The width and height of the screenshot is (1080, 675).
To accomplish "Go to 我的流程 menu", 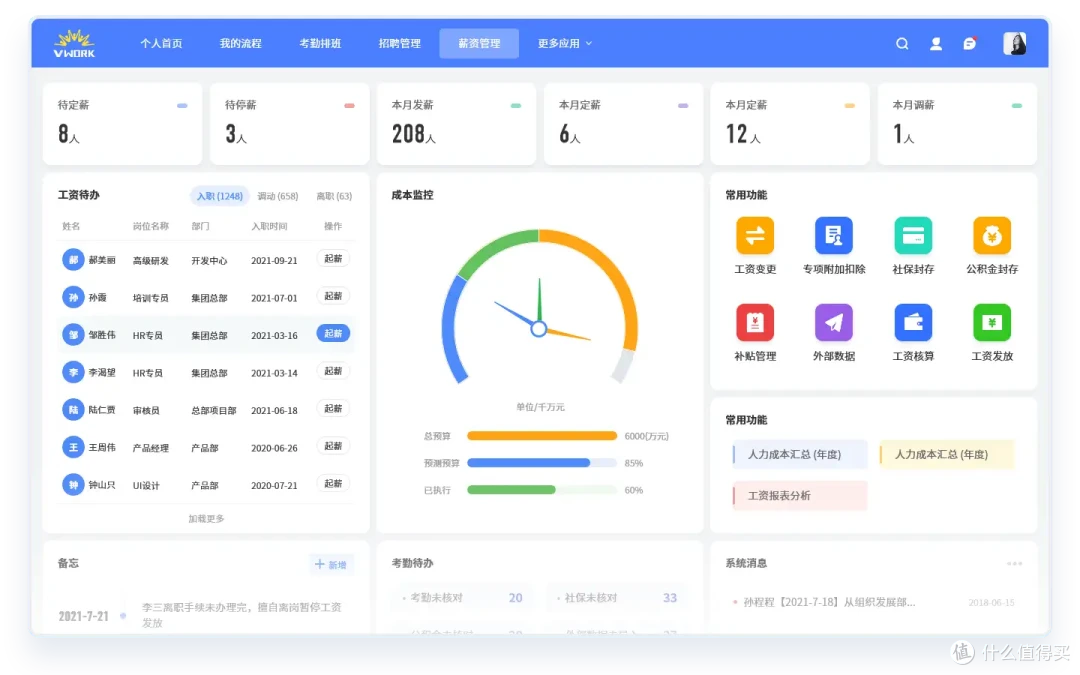I will [240, 43].
